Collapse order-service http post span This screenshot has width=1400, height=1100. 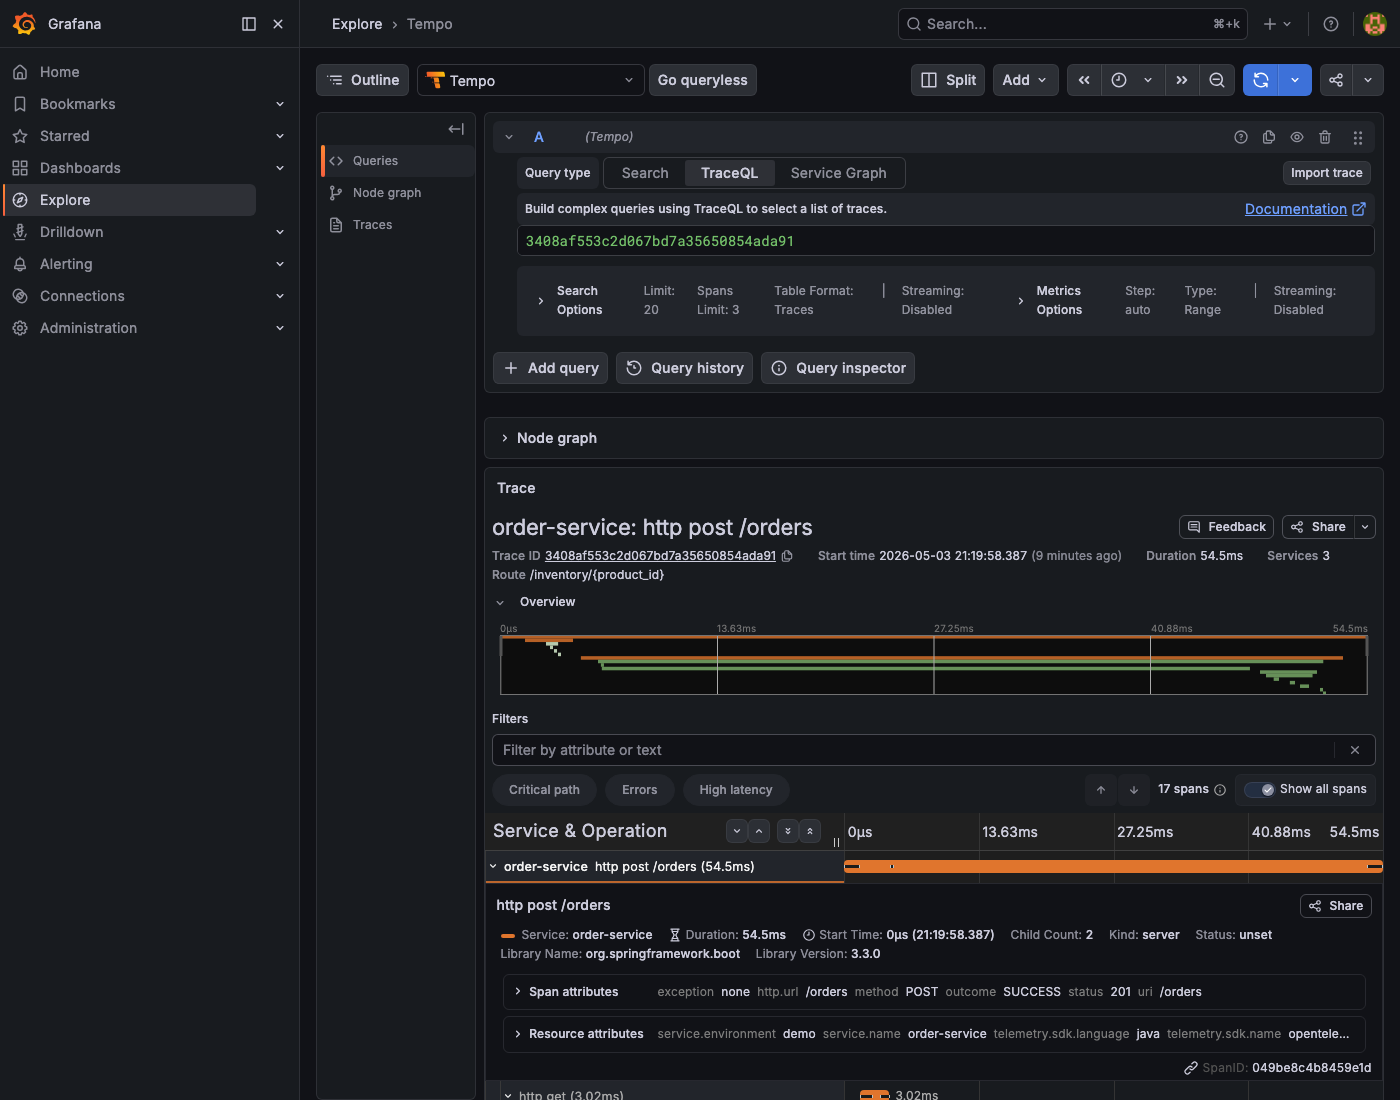click(493, 867)
